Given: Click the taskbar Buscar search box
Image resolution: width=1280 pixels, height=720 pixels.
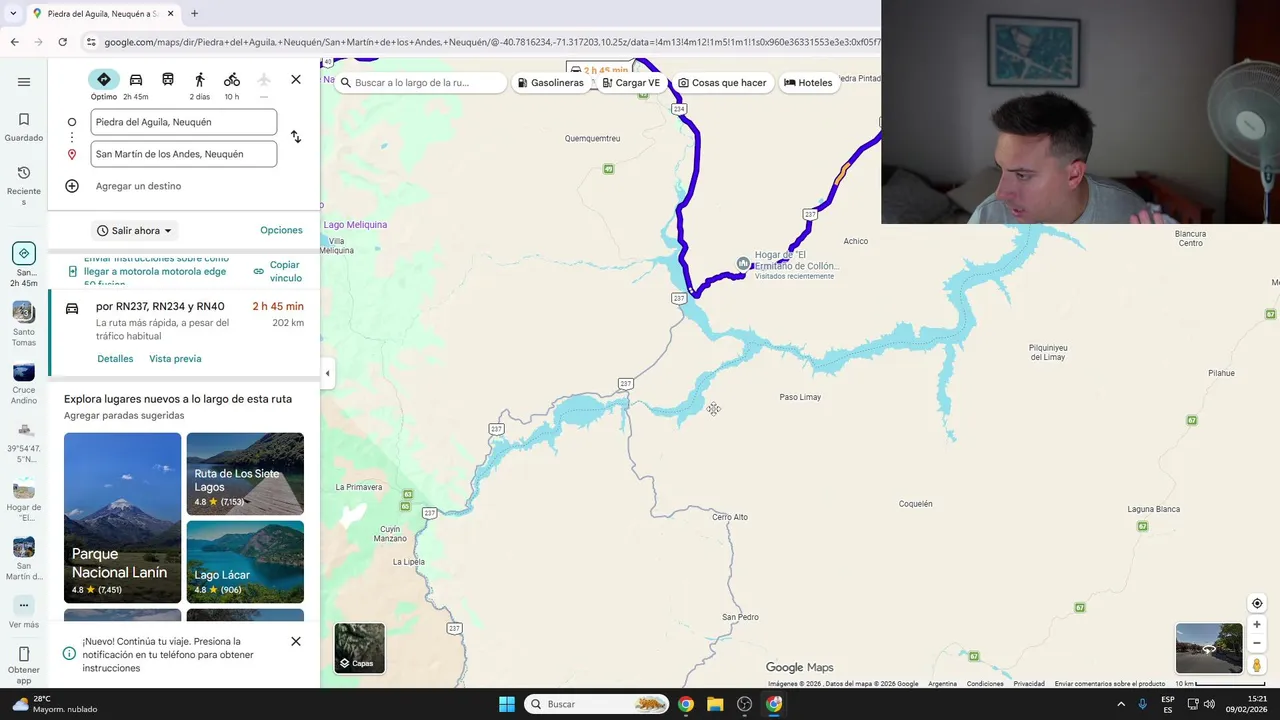Looking at the screenshot, I should point(596,704).
